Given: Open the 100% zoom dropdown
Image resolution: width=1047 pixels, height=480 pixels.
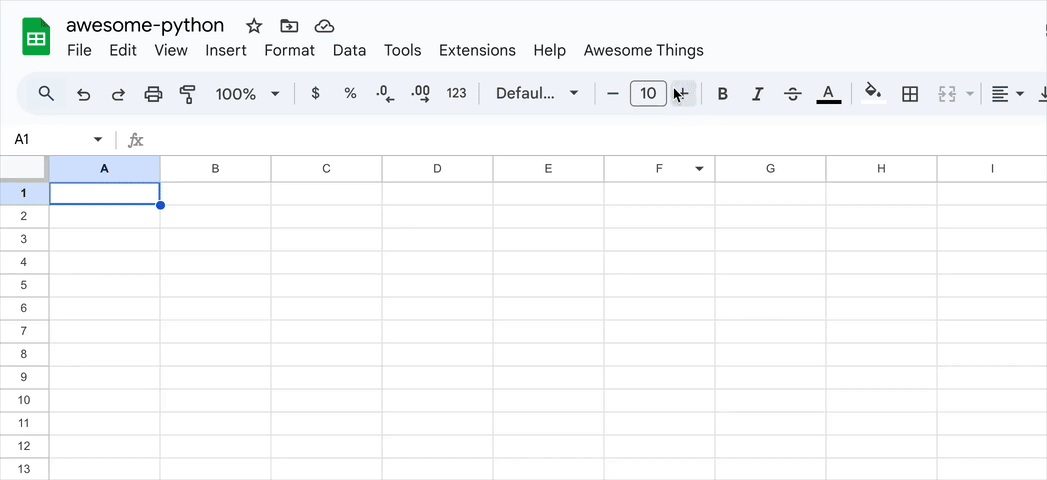Looking at the screenshot, I should (x=247, y=94).
